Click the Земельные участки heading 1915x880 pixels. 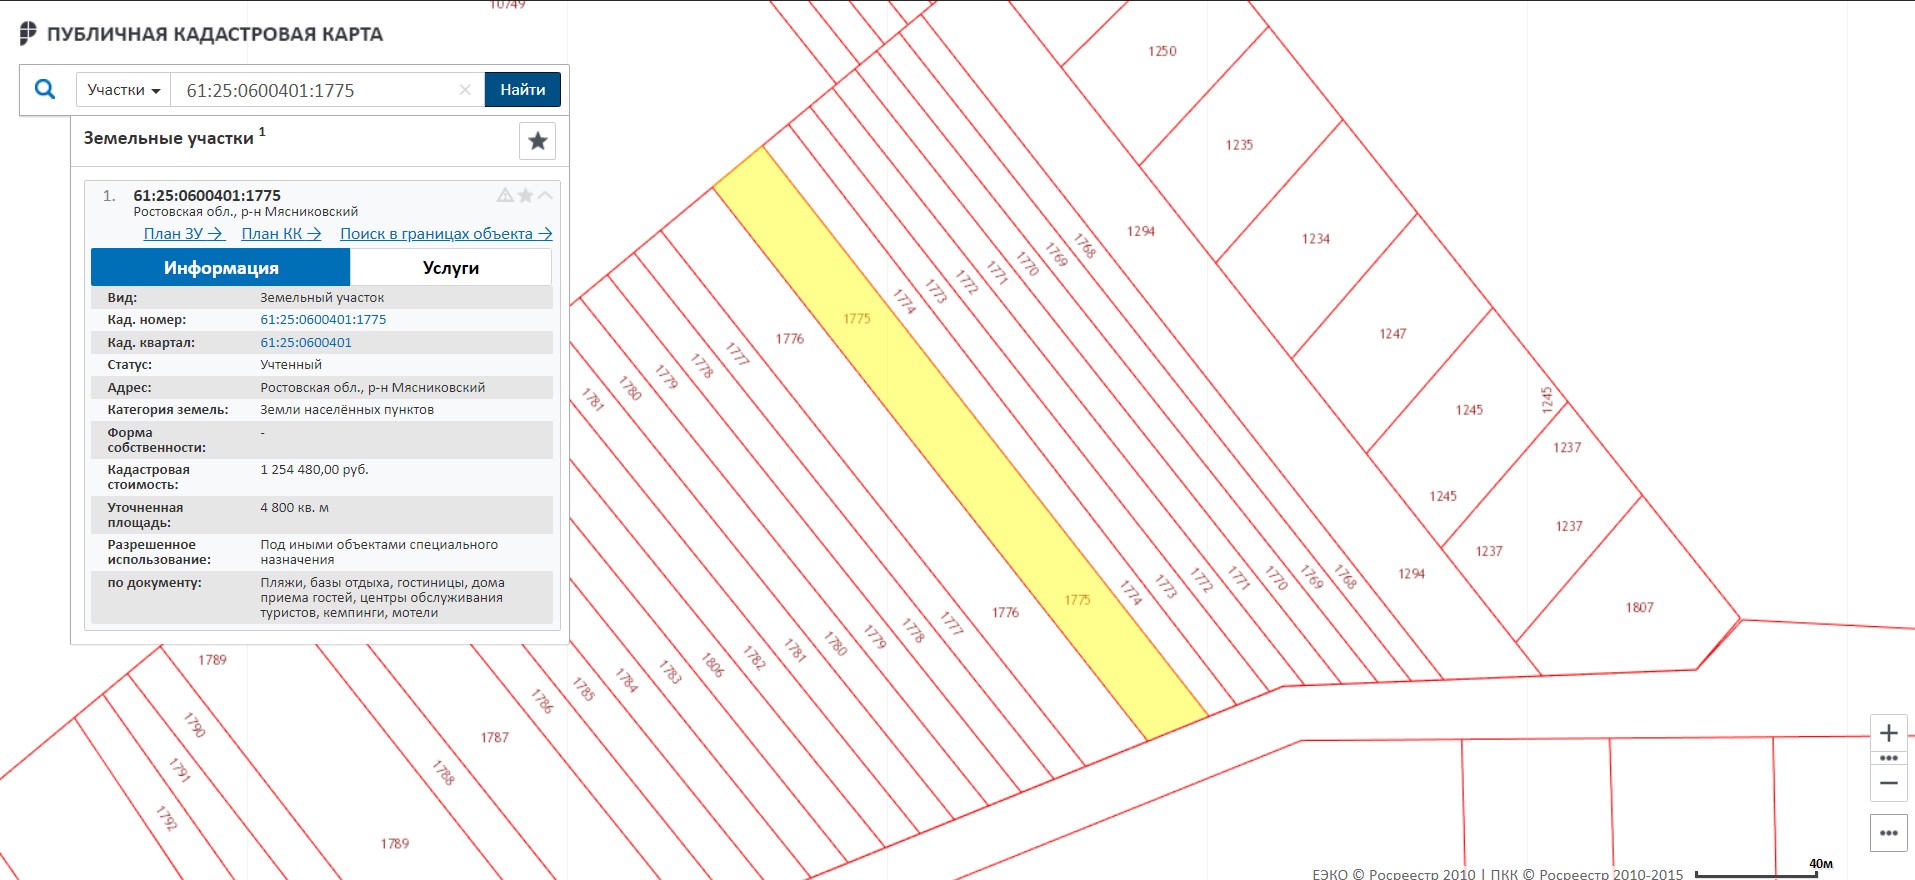click(x=169, y=138)
